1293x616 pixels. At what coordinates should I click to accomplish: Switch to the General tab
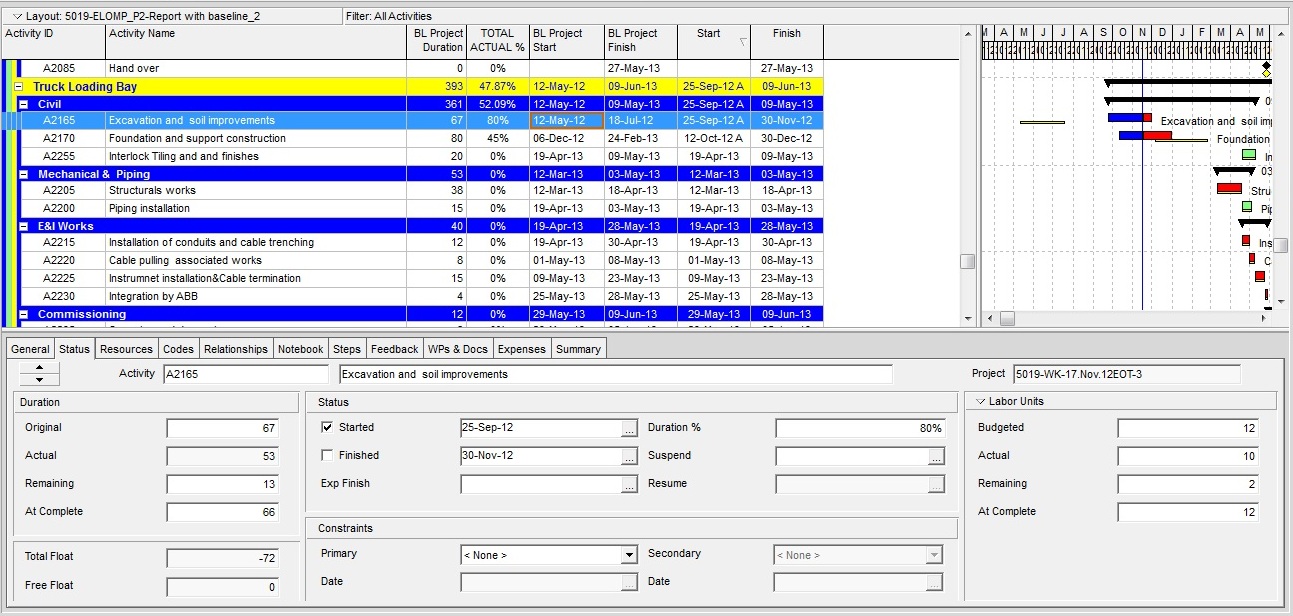[30, 349]
